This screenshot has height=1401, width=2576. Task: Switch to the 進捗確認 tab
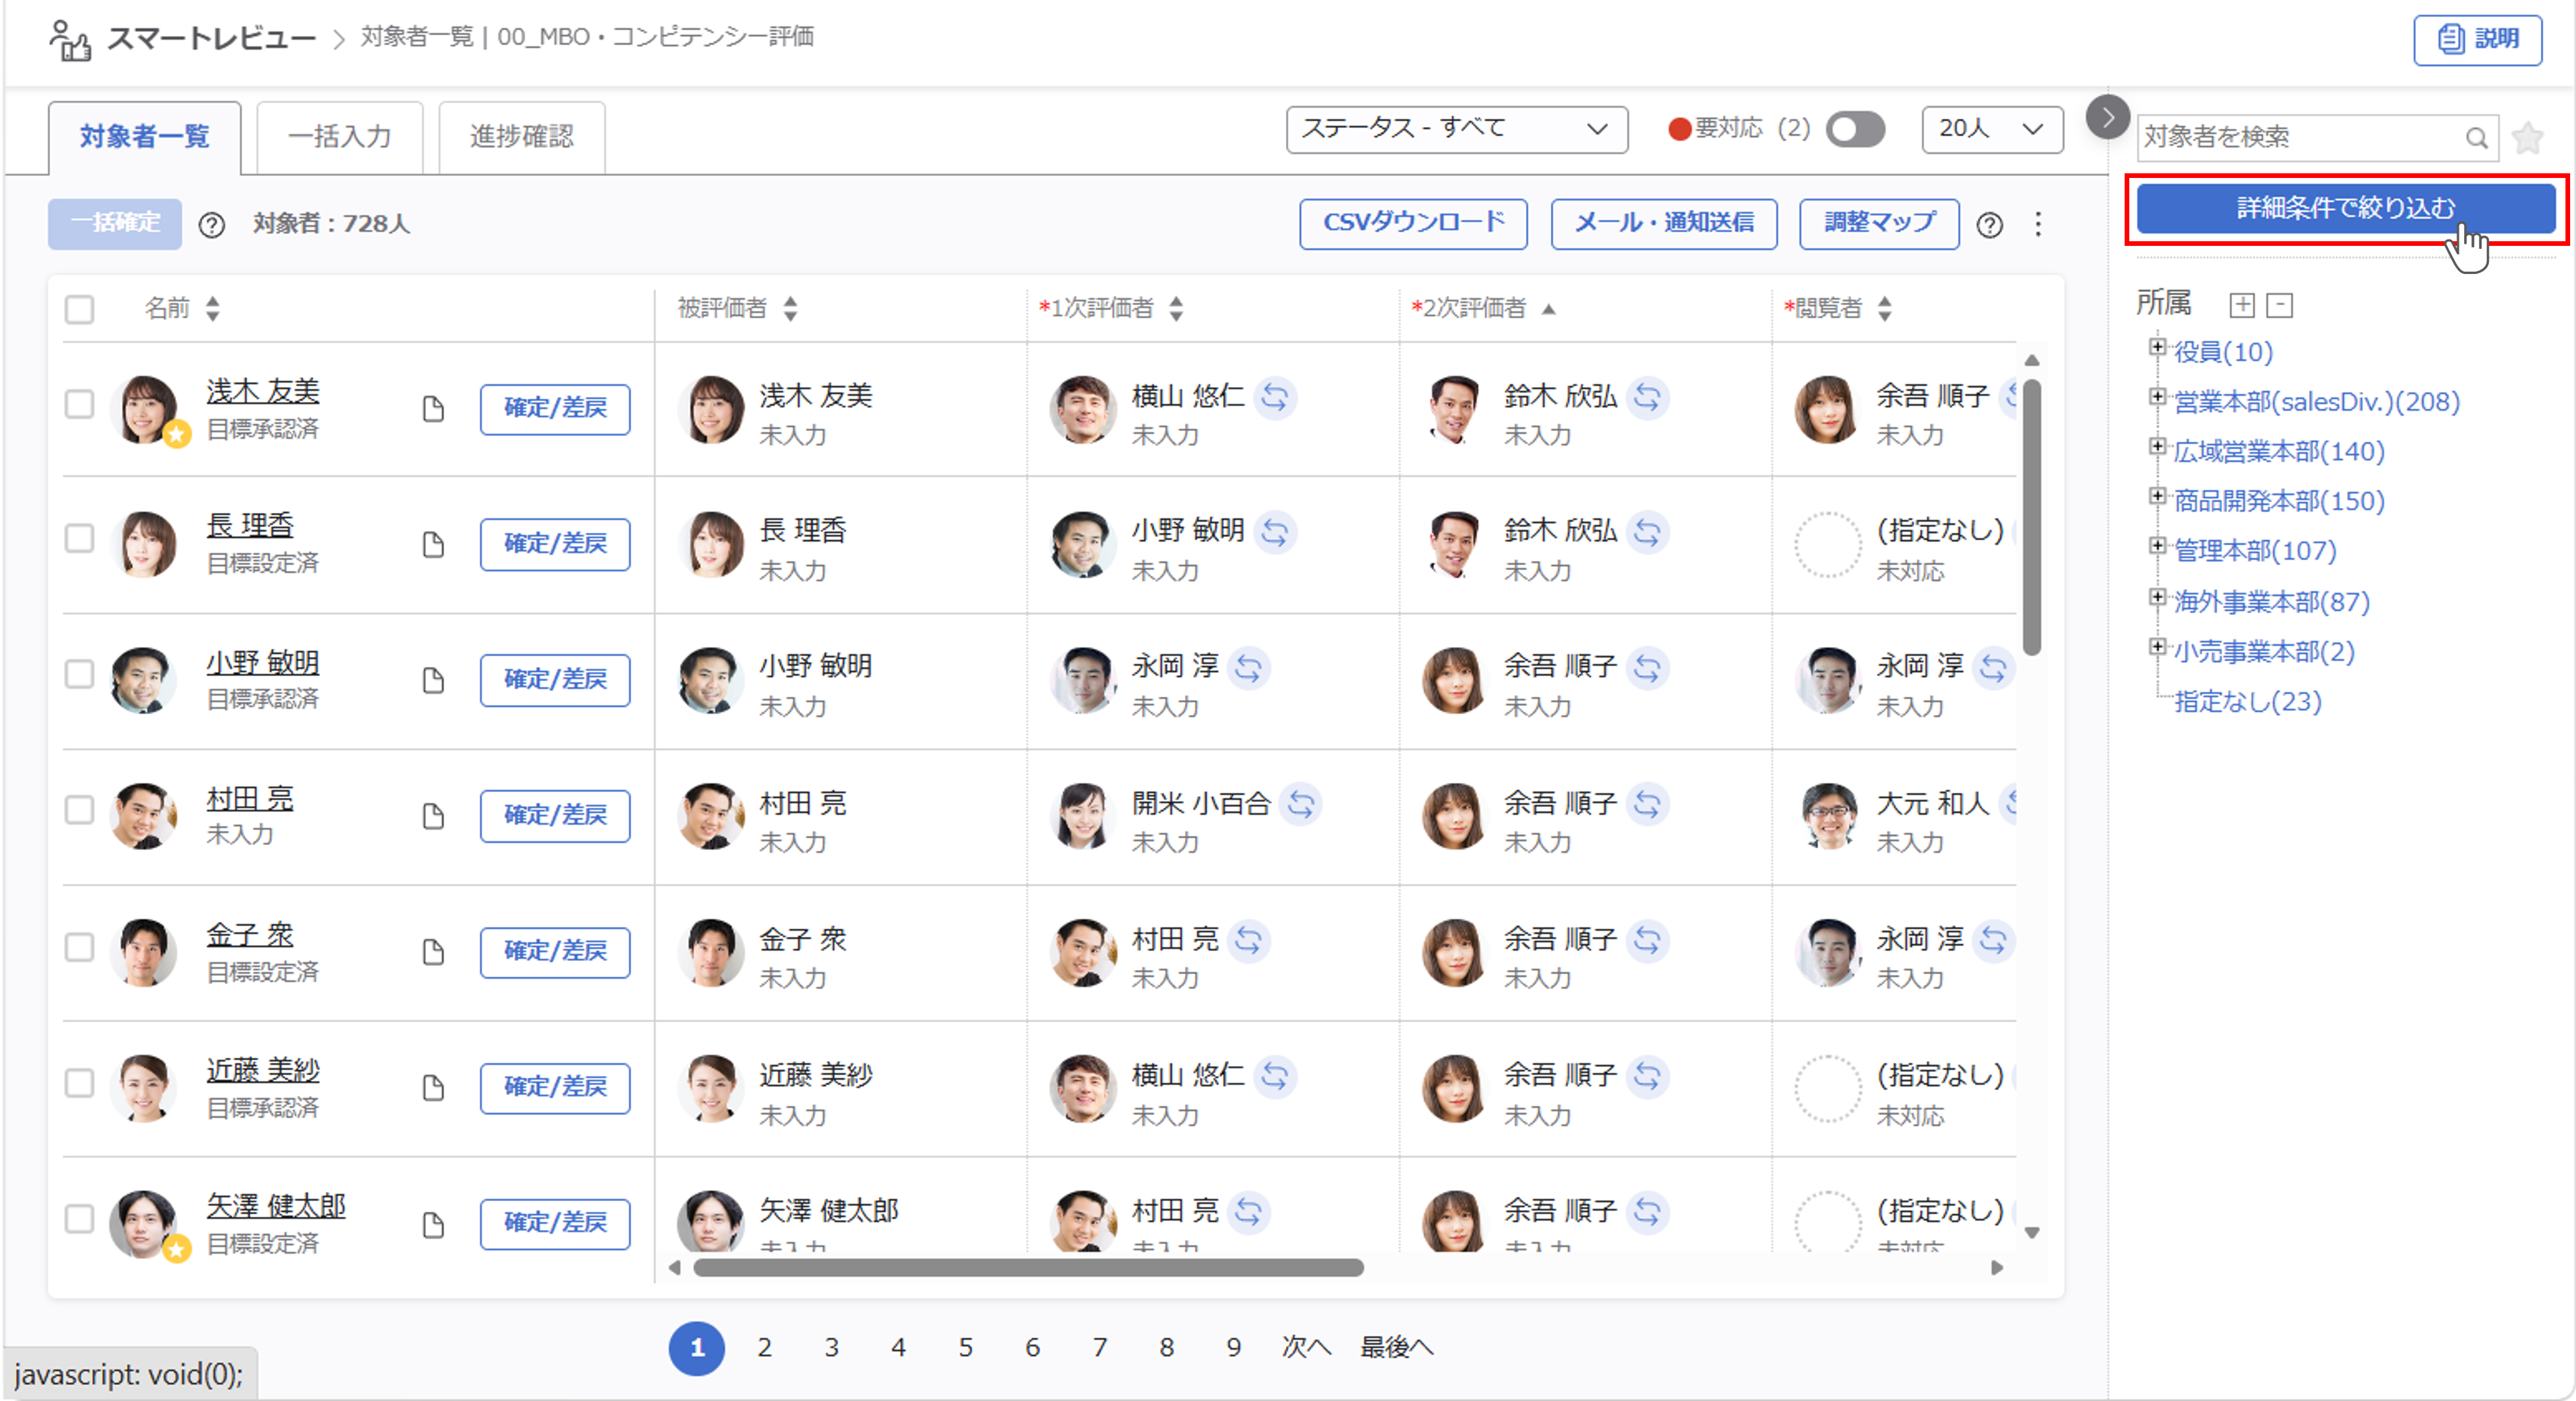(x=521, y=137)
